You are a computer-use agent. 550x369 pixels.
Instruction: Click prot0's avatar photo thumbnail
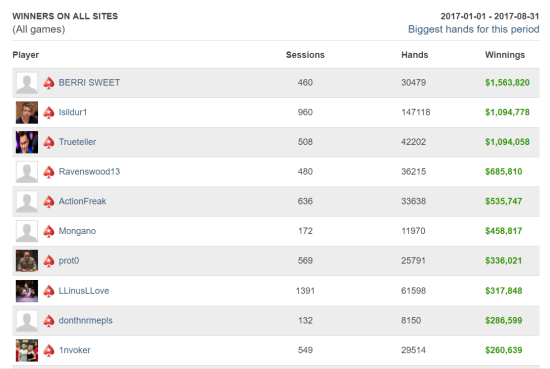tap(27, 261)
